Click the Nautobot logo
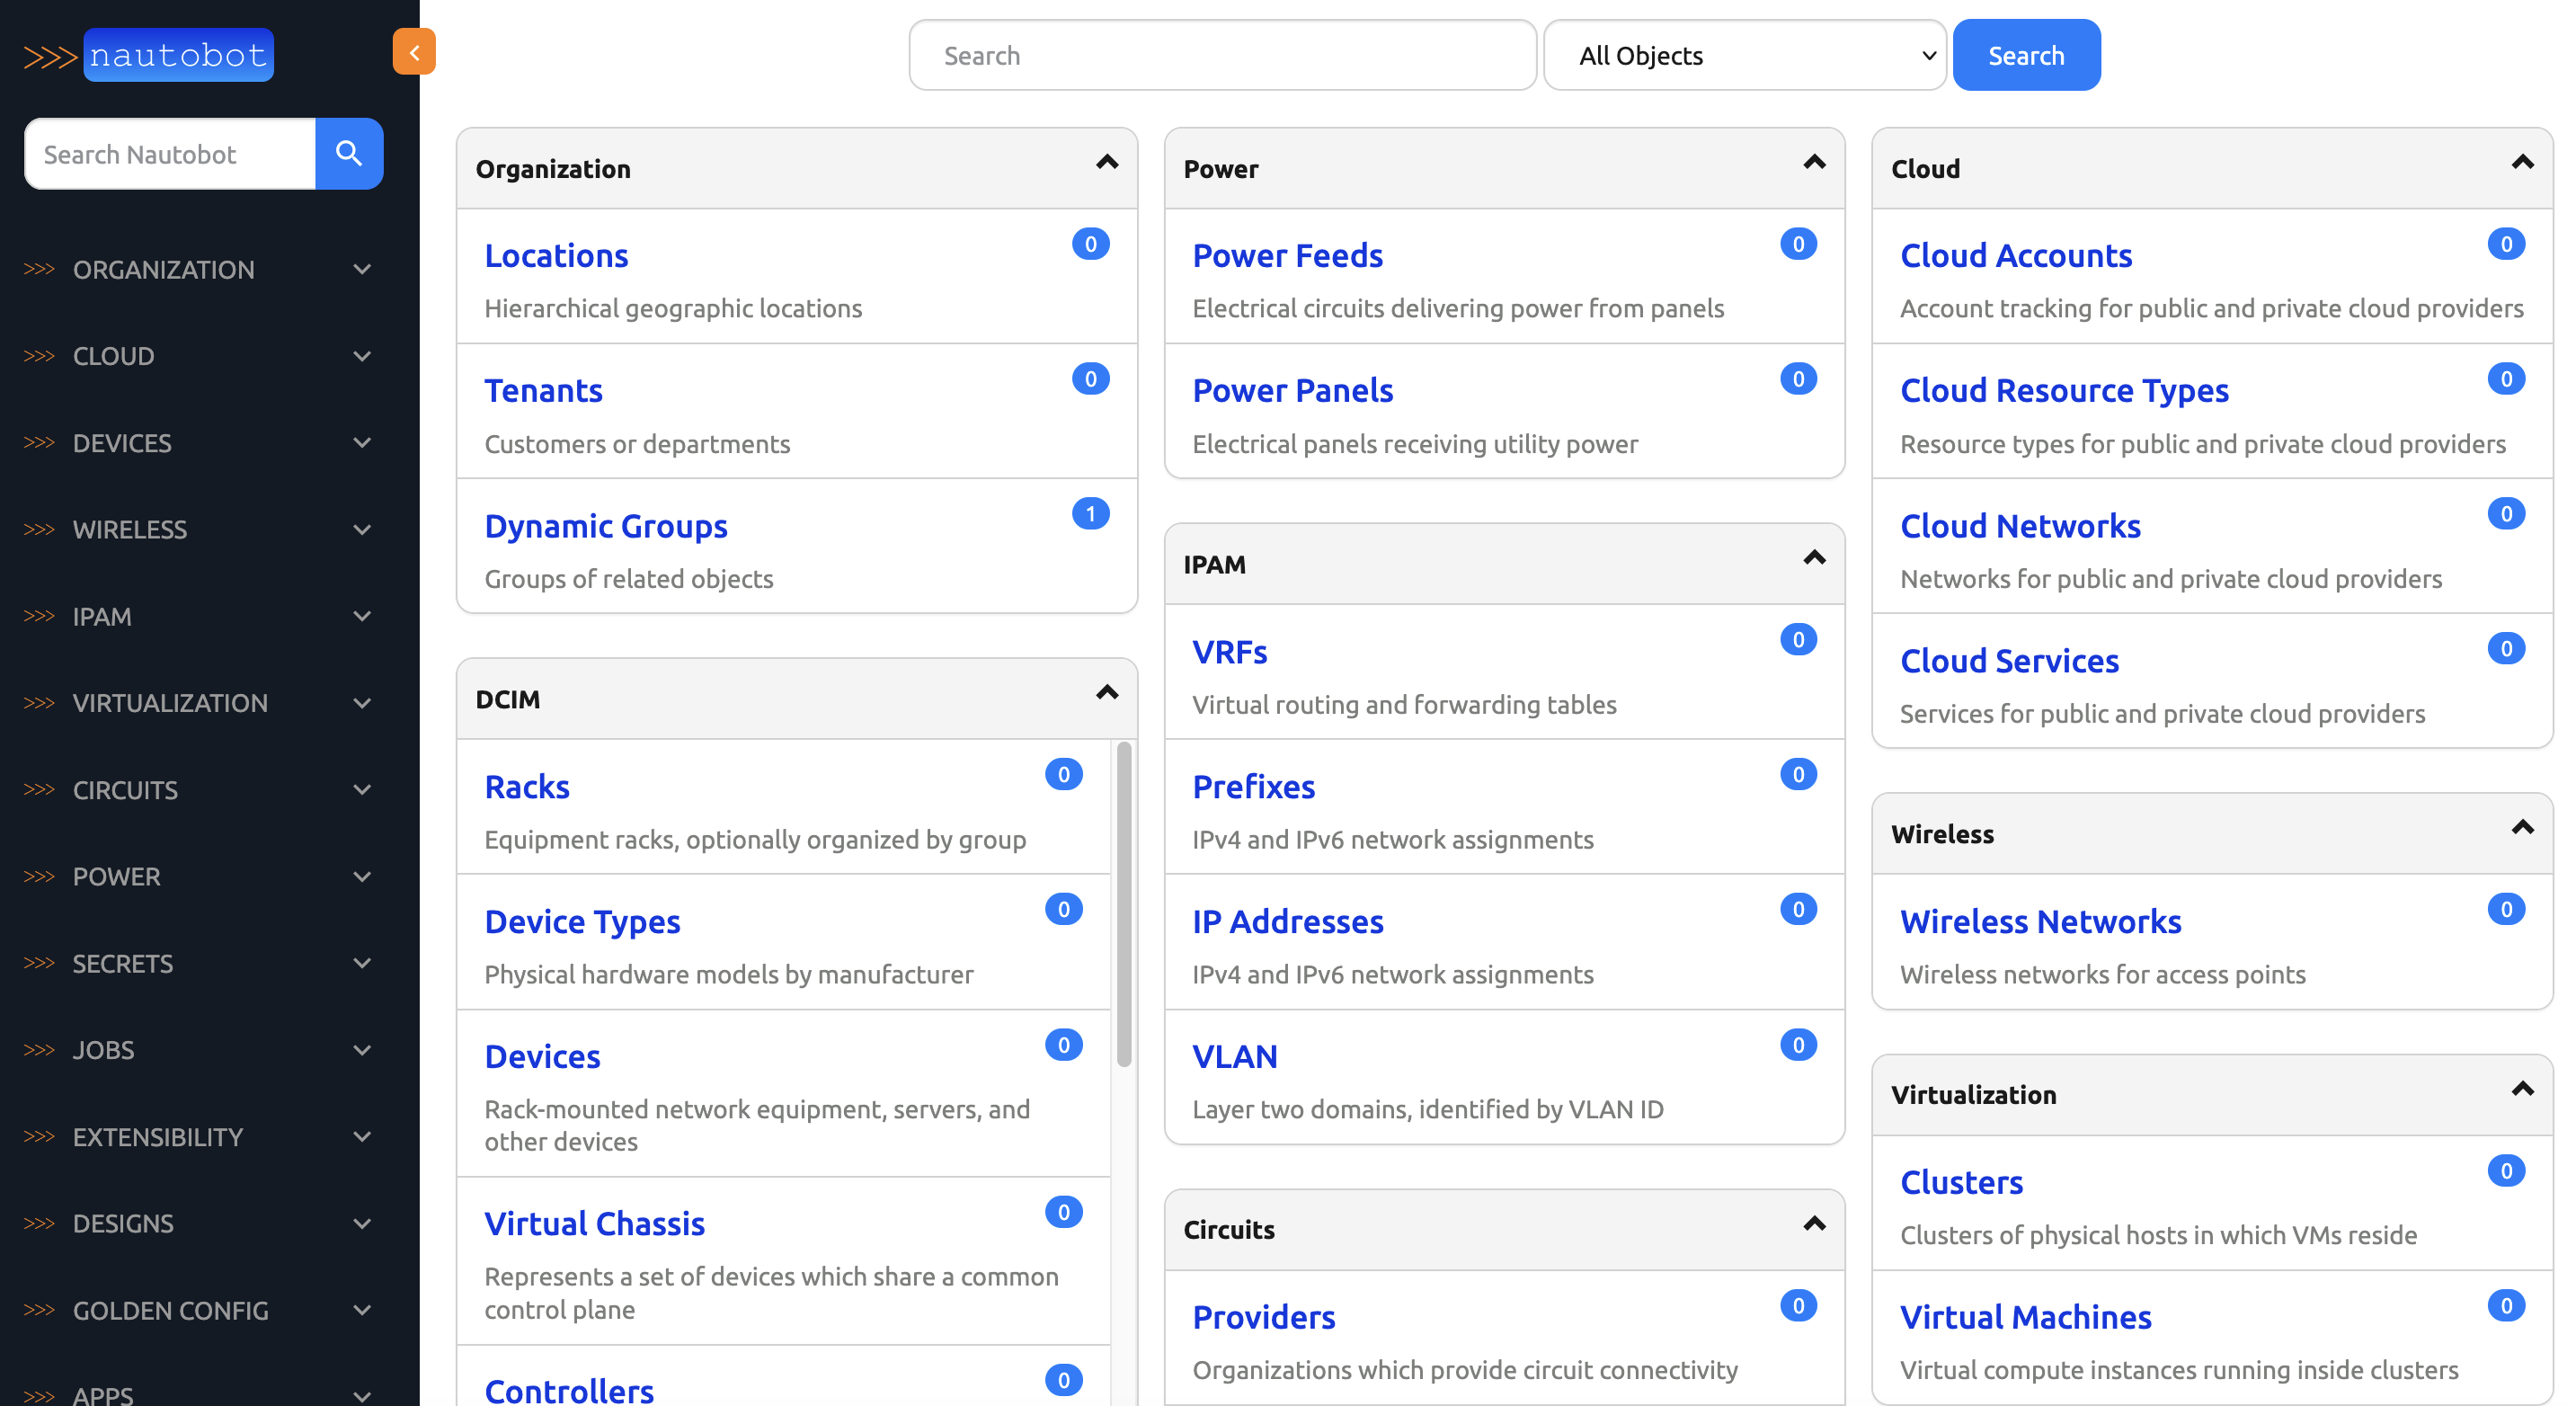This screenshot has width=2576, height=1406. click(150, 55)
